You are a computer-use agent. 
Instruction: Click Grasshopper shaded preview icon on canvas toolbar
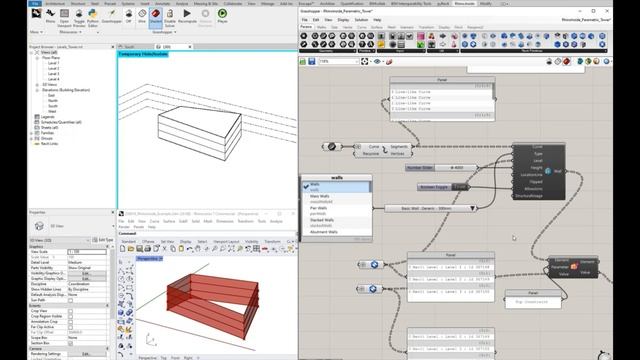[567, 61]
